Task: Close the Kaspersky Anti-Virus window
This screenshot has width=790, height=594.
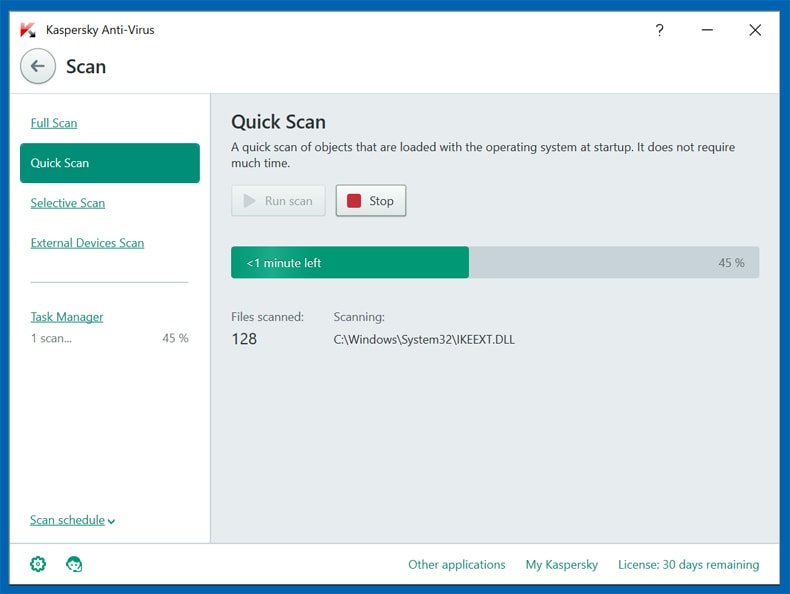Action: (755, 30)
